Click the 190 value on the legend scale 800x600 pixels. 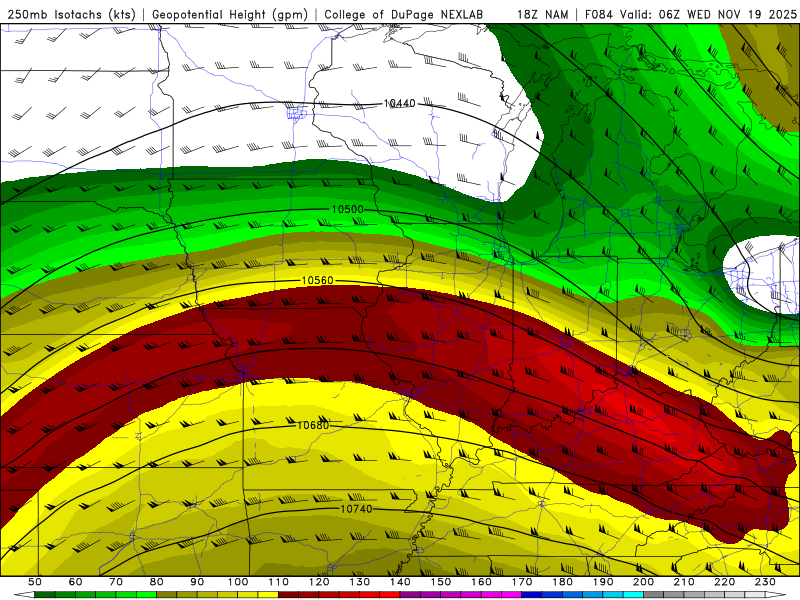[x=603, y=582]
